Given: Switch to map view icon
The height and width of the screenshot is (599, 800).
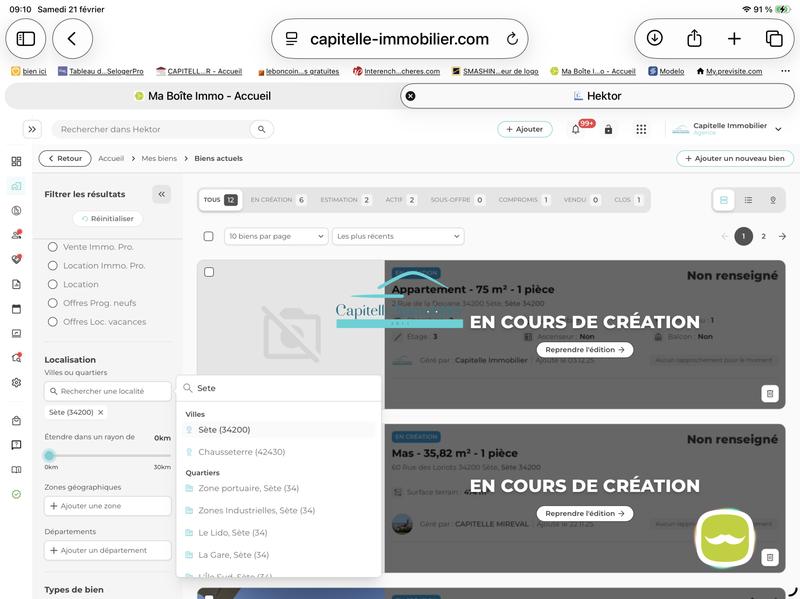Looking at the screenshot, I should coord(773,200).
